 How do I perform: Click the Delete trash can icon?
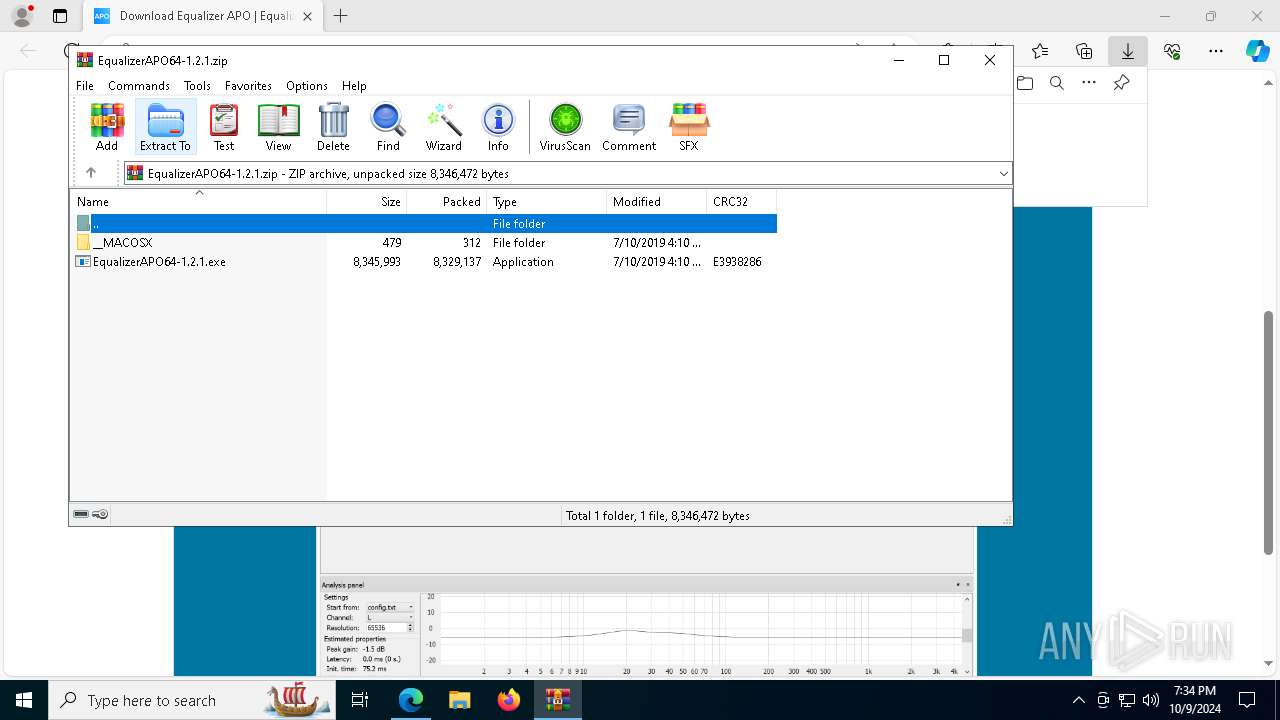333,127
